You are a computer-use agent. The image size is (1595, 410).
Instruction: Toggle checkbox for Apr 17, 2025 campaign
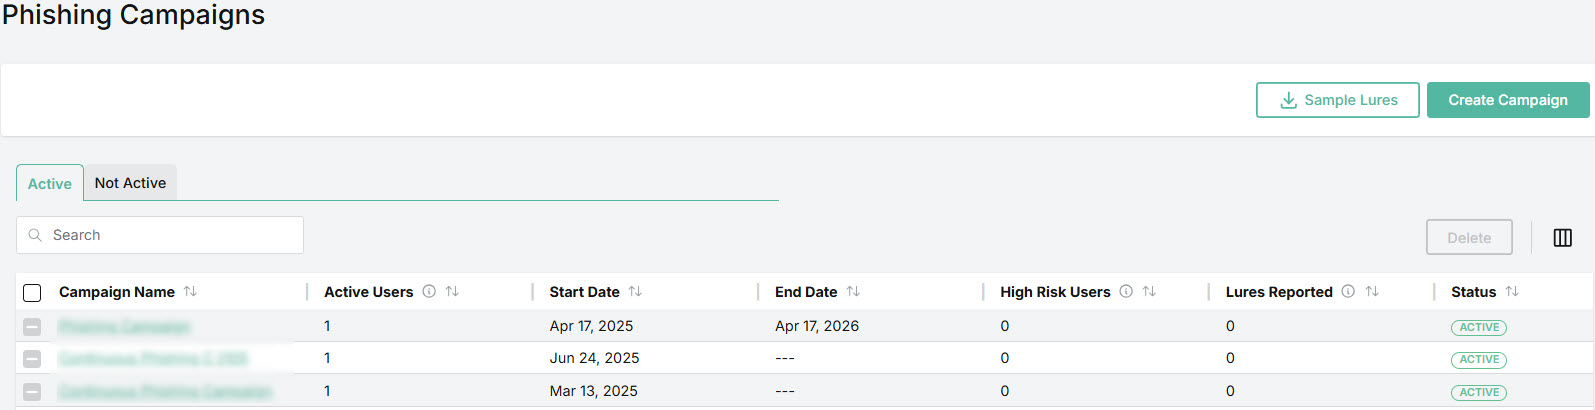(32, 327)
